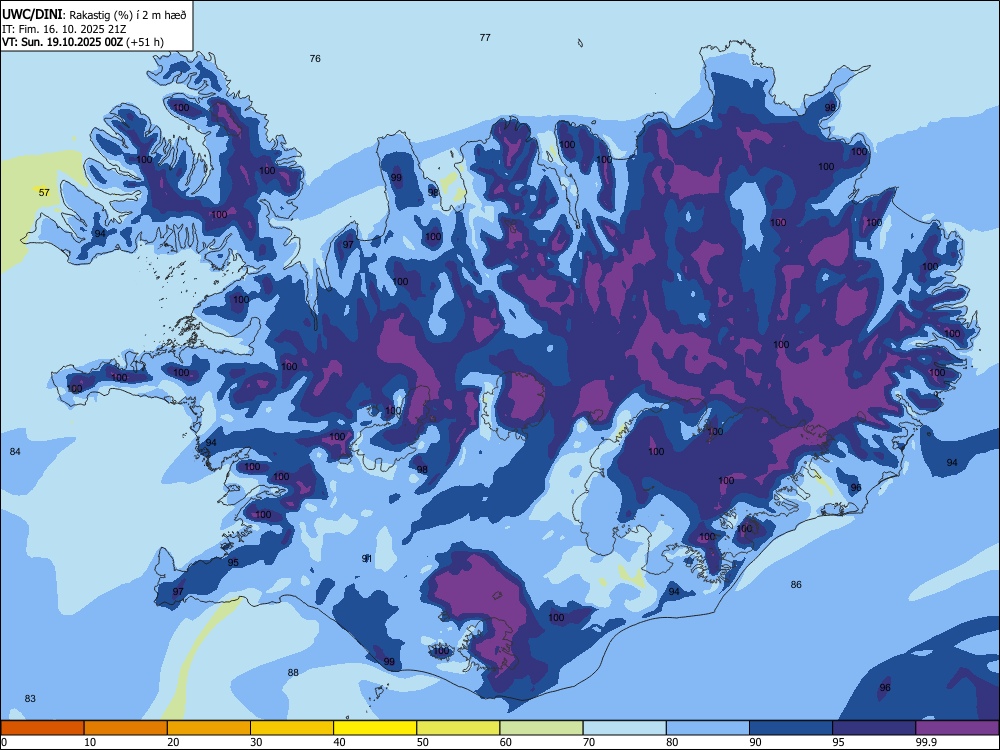Click the "86" humidity value off the southeast coast
Viewport: 1000px width, 750px height.
tap(796, 584)
